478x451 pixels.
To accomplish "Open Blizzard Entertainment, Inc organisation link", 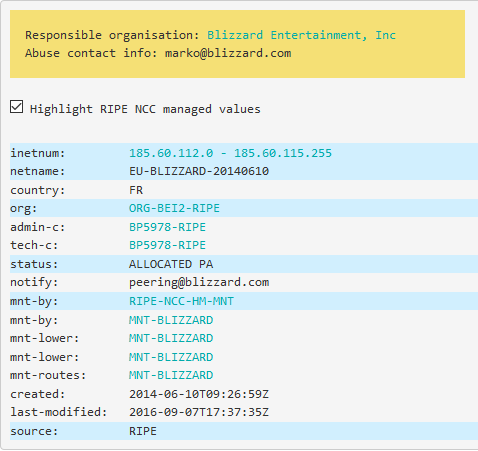I will 301,35.
